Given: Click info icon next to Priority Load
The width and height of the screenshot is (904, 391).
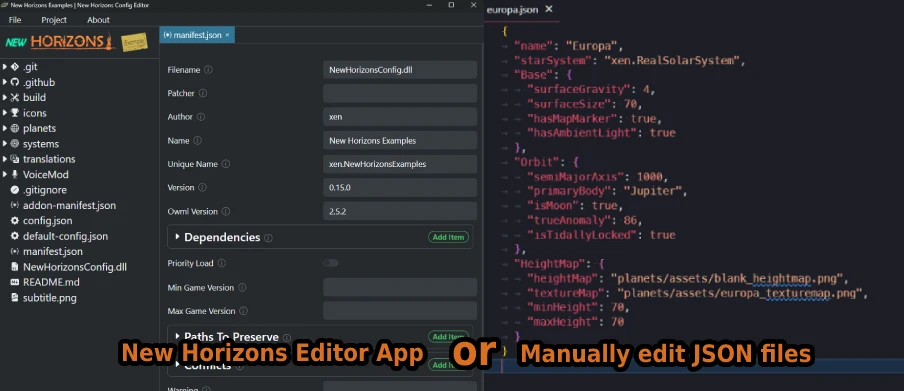Looking at the screenshot, I should [x=221, y=263].
